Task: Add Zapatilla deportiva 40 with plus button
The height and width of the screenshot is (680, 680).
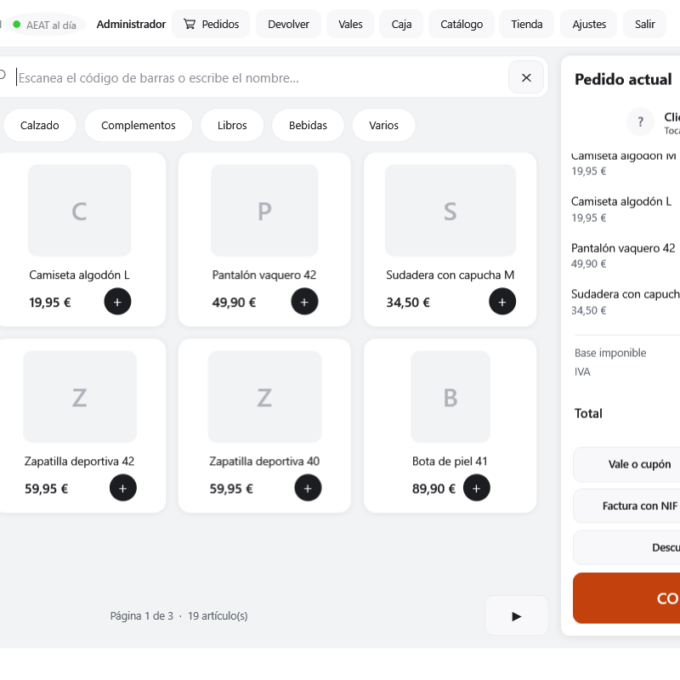Action: (x=308, y=488)
